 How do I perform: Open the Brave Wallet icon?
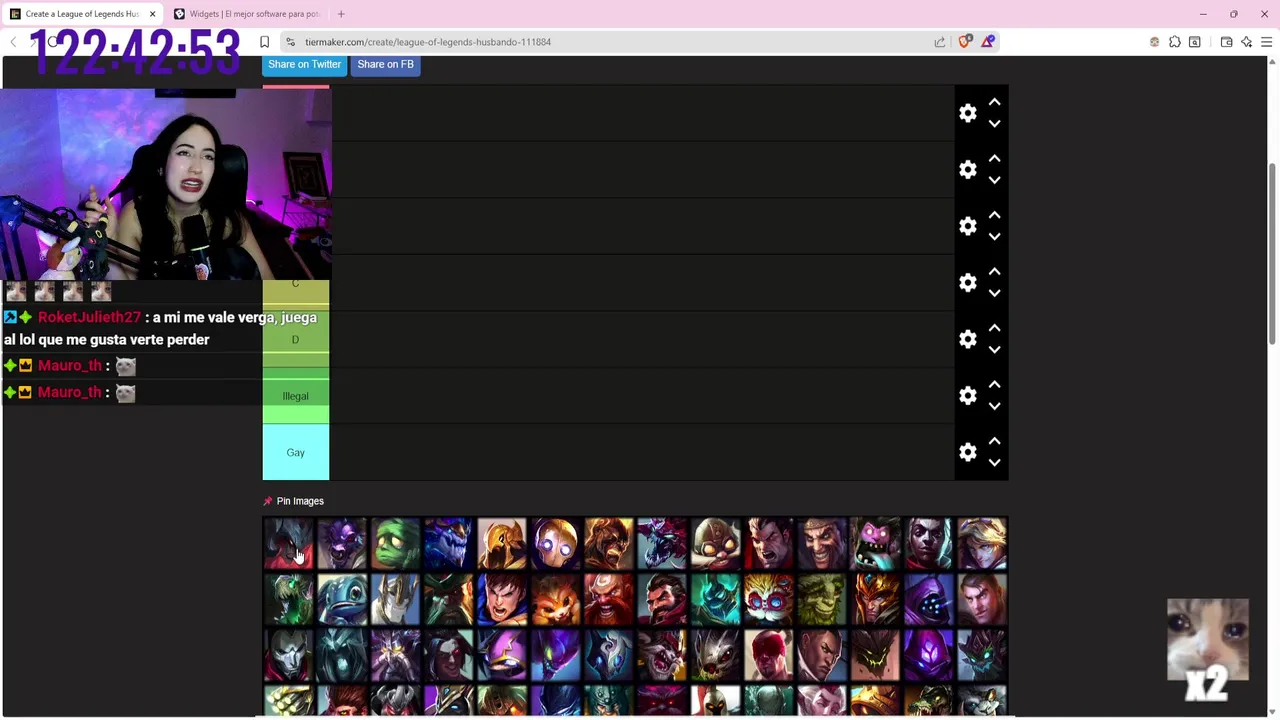(x=1226, y=42)
